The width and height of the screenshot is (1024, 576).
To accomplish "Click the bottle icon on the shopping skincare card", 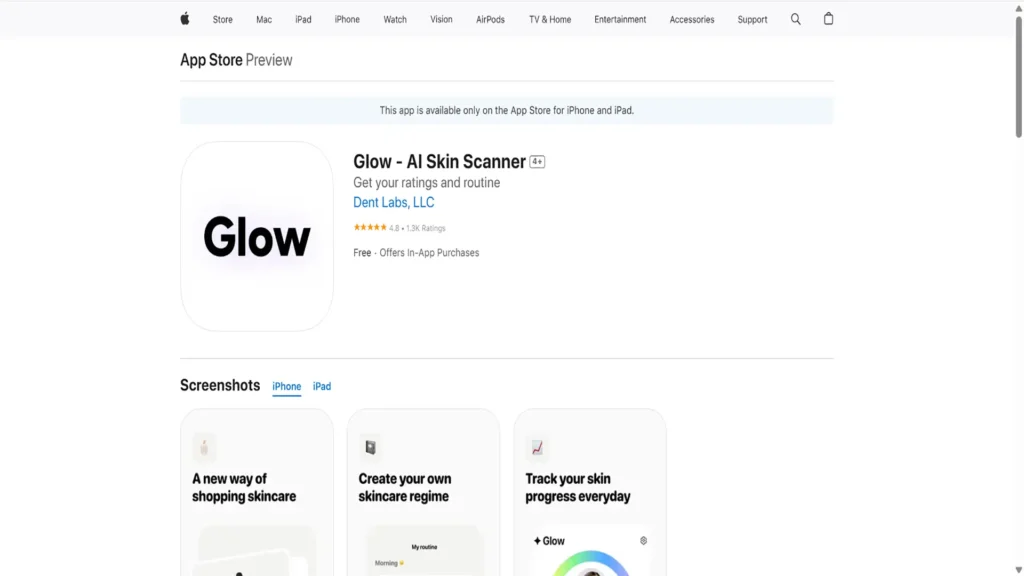I will click(204, 447).
